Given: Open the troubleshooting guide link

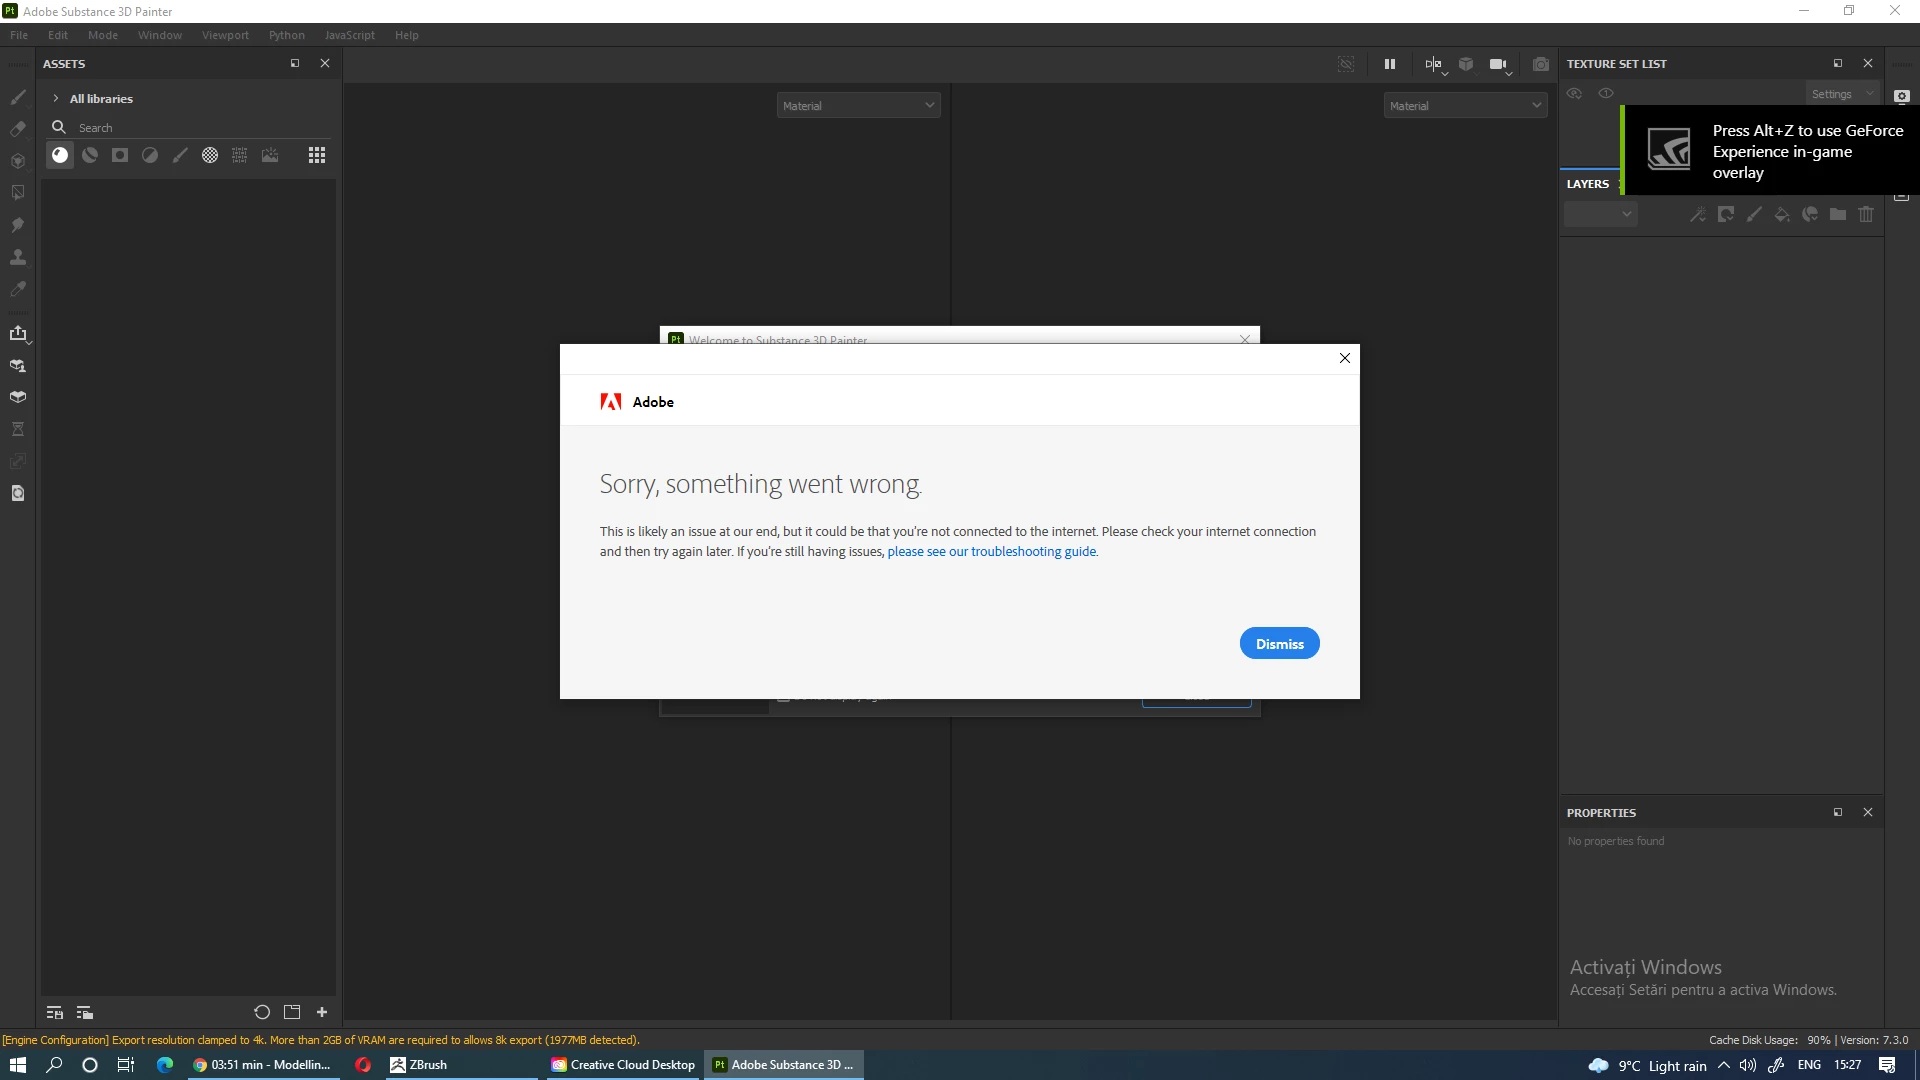Looking at the screenshot, I should [x=992, y=552].
